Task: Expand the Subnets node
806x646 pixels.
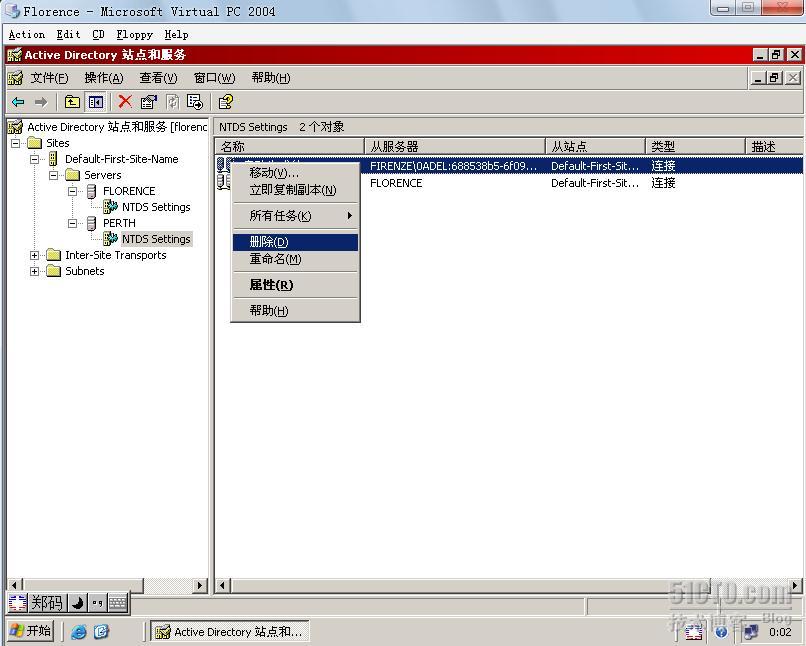Action: [x=34, y=271]
